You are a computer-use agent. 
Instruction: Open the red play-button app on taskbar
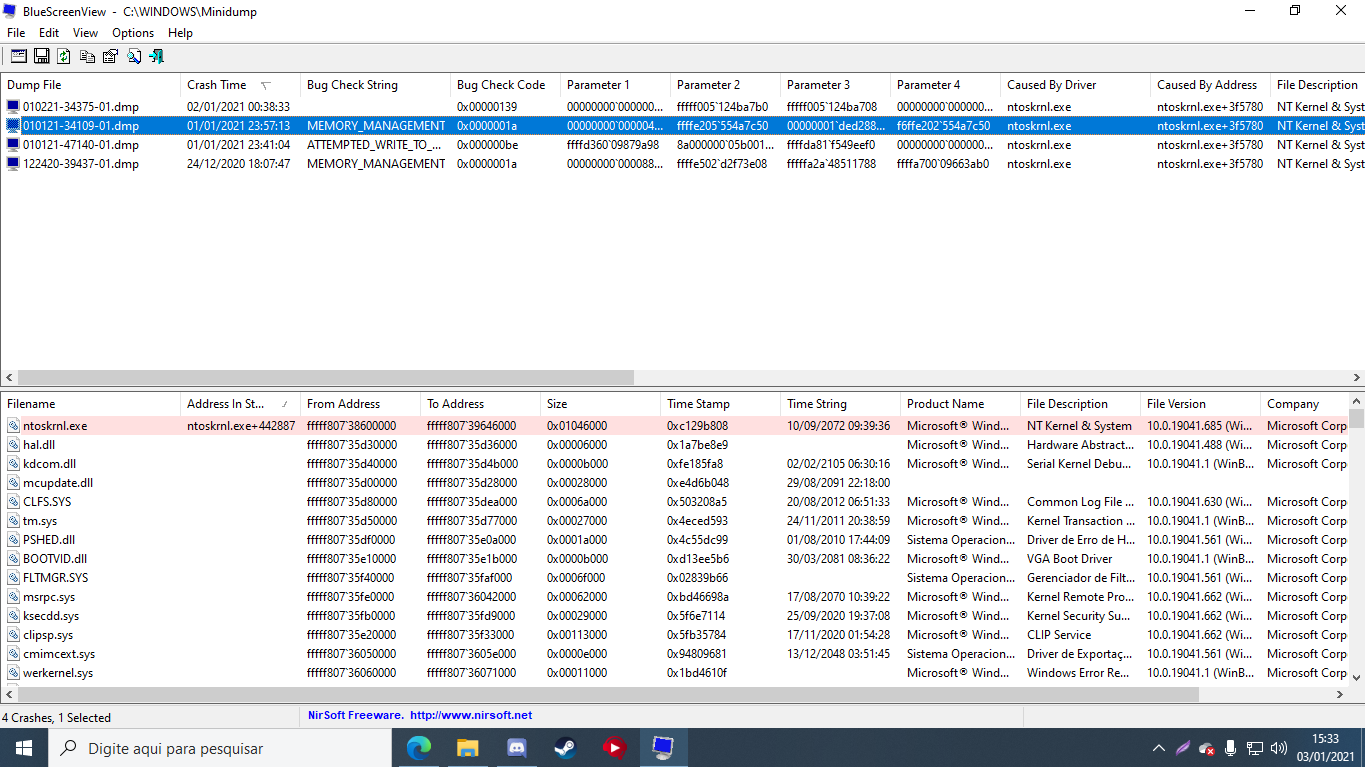pyautogui.click(x=614, y=748)
